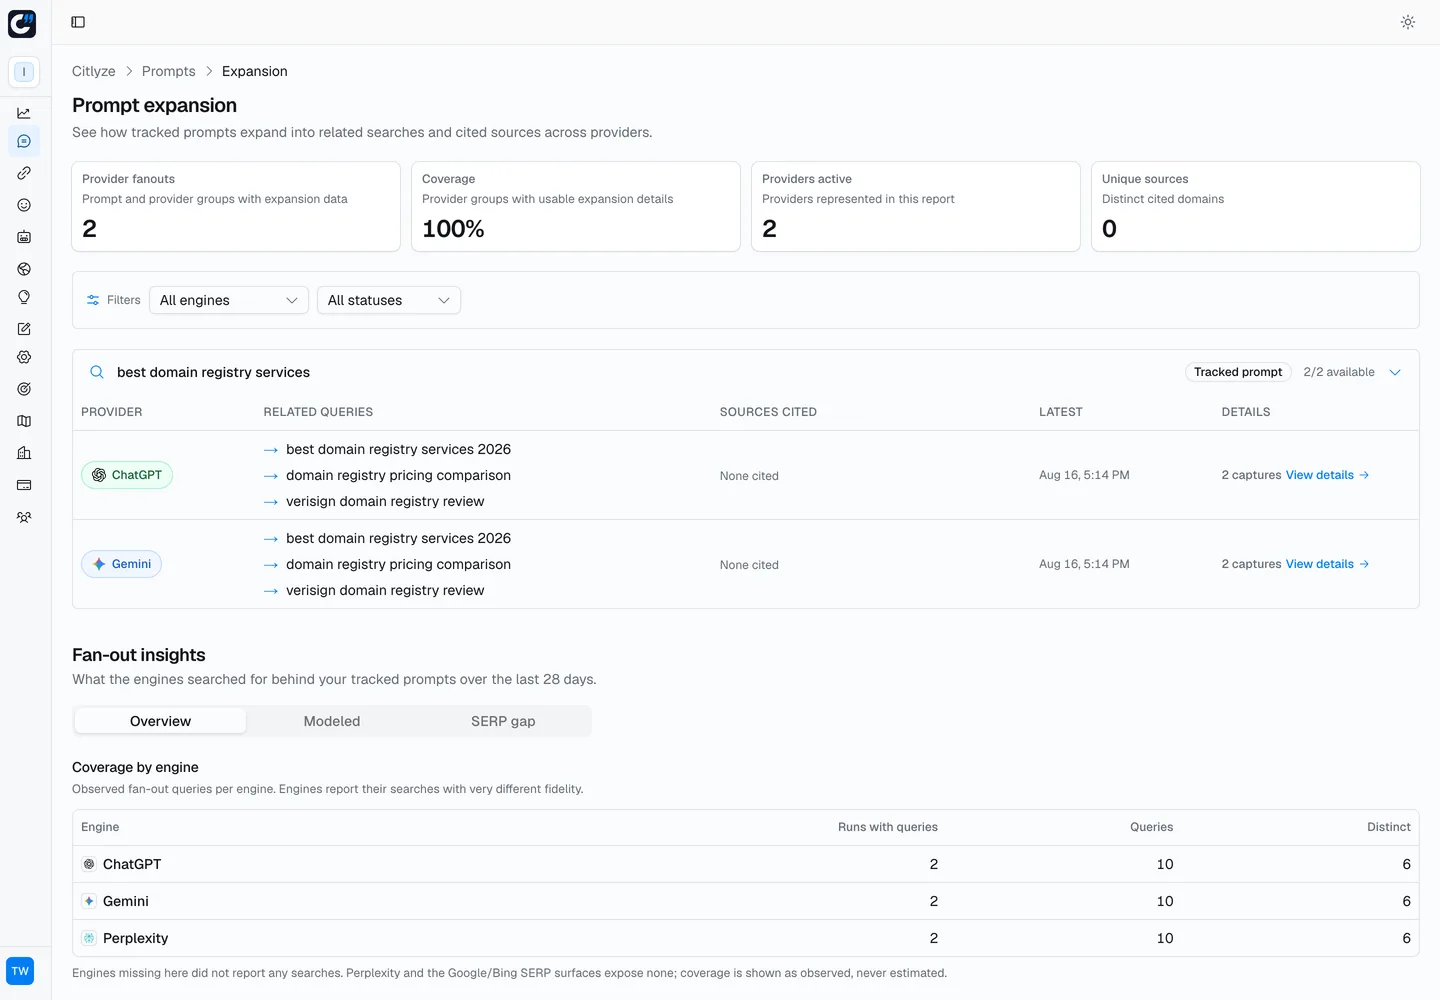Open the robot sidebar icon
Image resolution: width=1440 pixels, height=1000 pixels.
(24, 237)
